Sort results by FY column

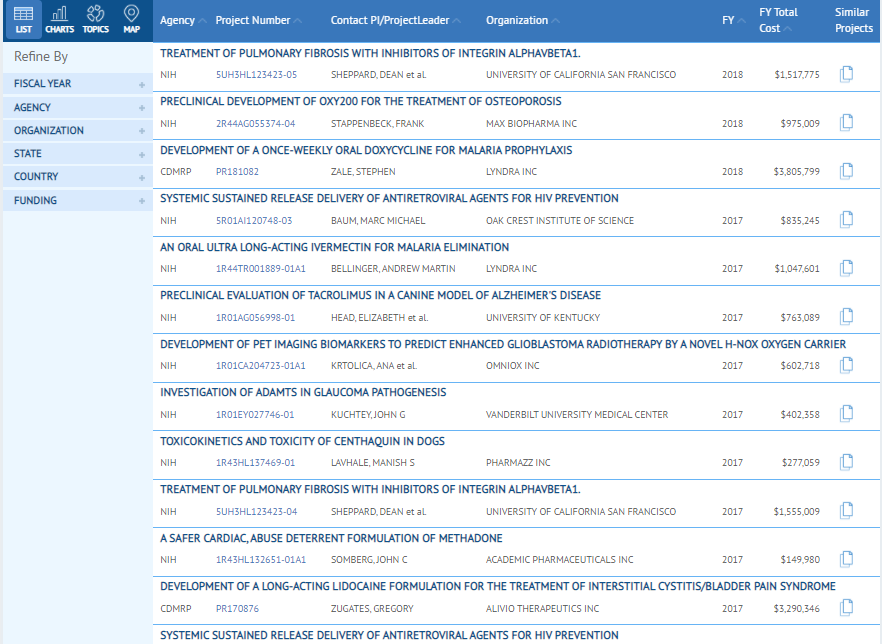point(734,20)
